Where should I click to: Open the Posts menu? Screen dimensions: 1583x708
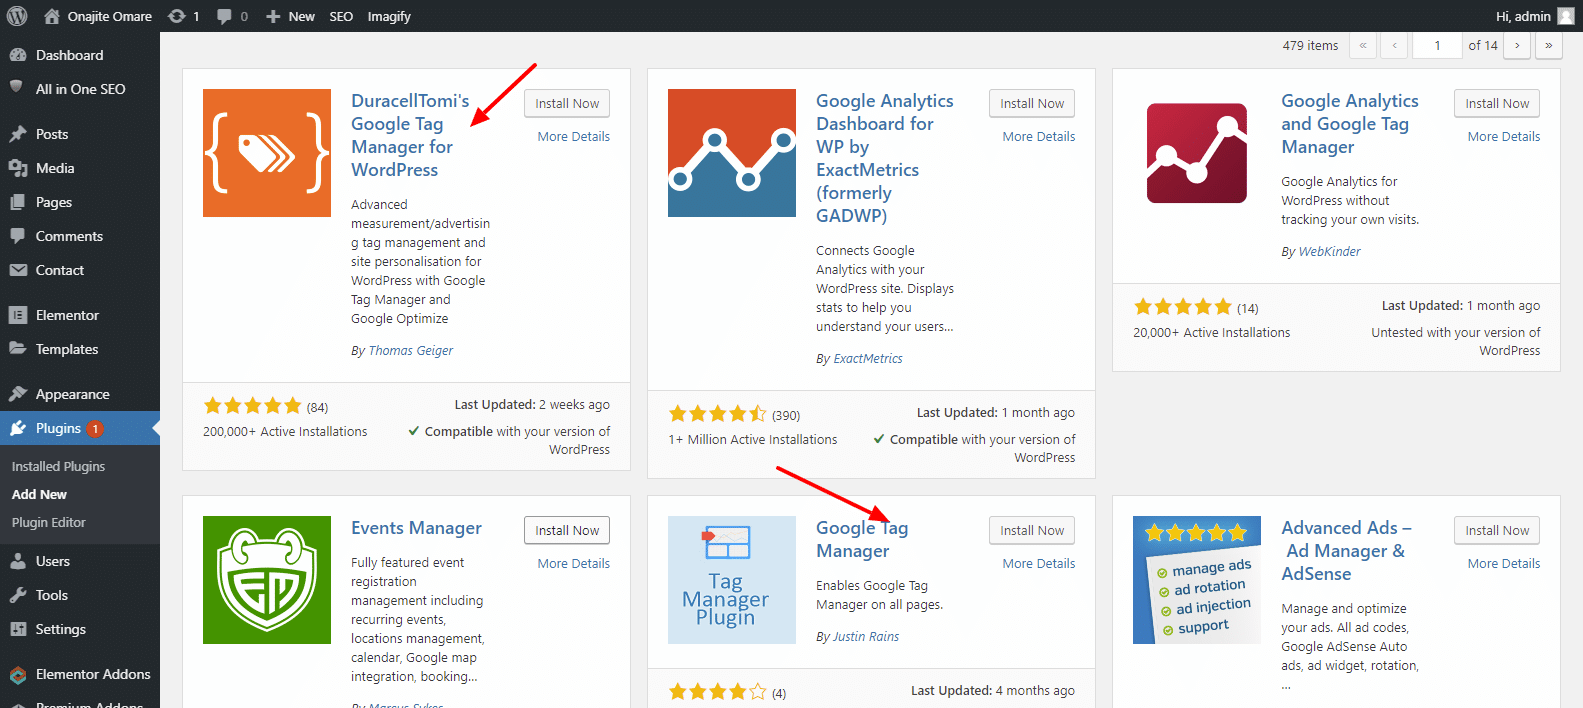(x=80, y=134)
